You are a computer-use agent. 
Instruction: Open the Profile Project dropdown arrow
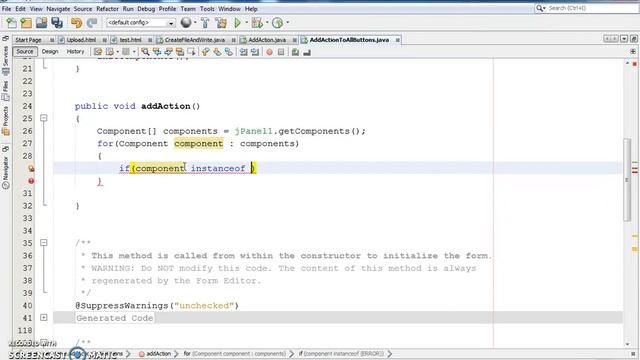click(x=288, y=23)
